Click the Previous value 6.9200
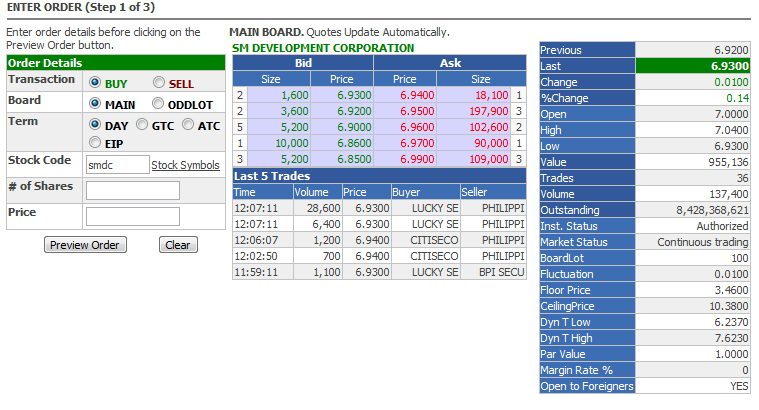 point(731,50)
